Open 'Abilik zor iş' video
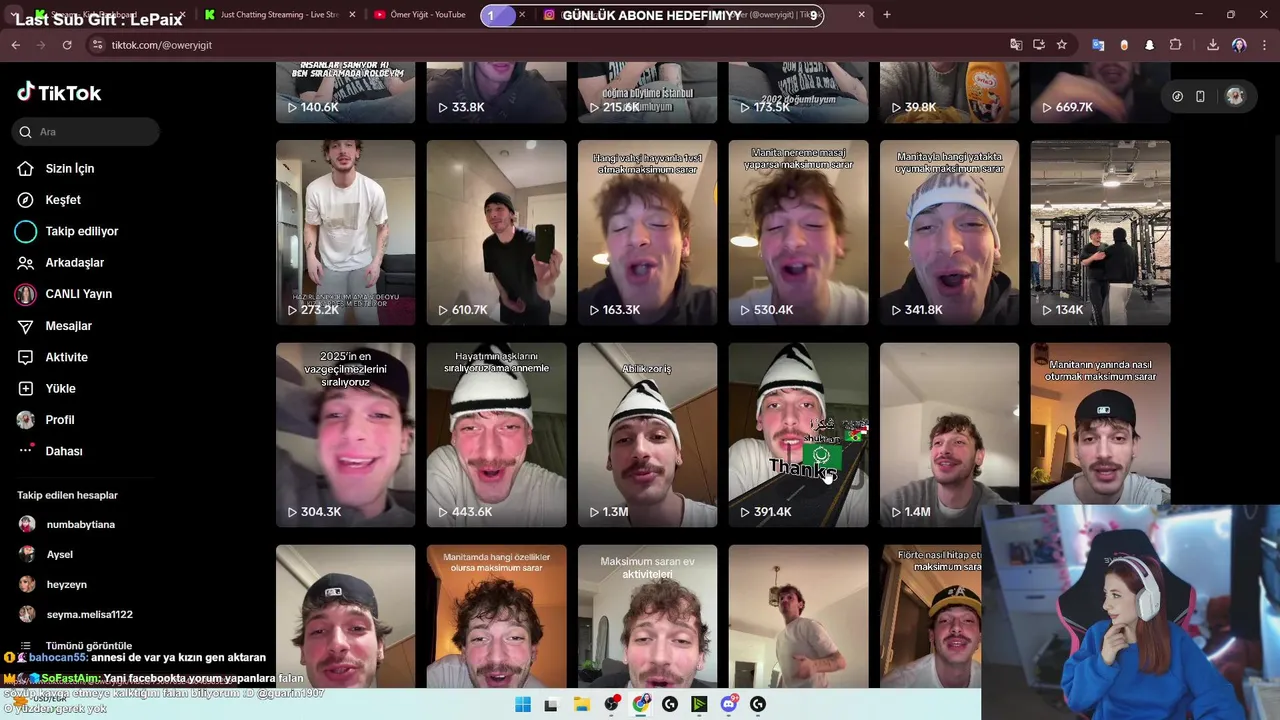 [x=647, y=435]
